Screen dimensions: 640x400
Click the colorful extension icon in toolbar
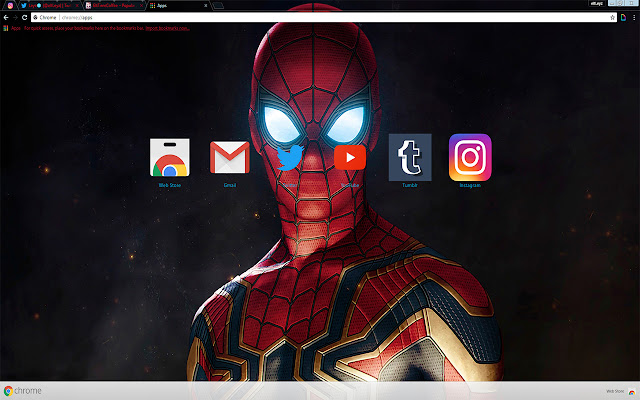[x=620, y=17]
